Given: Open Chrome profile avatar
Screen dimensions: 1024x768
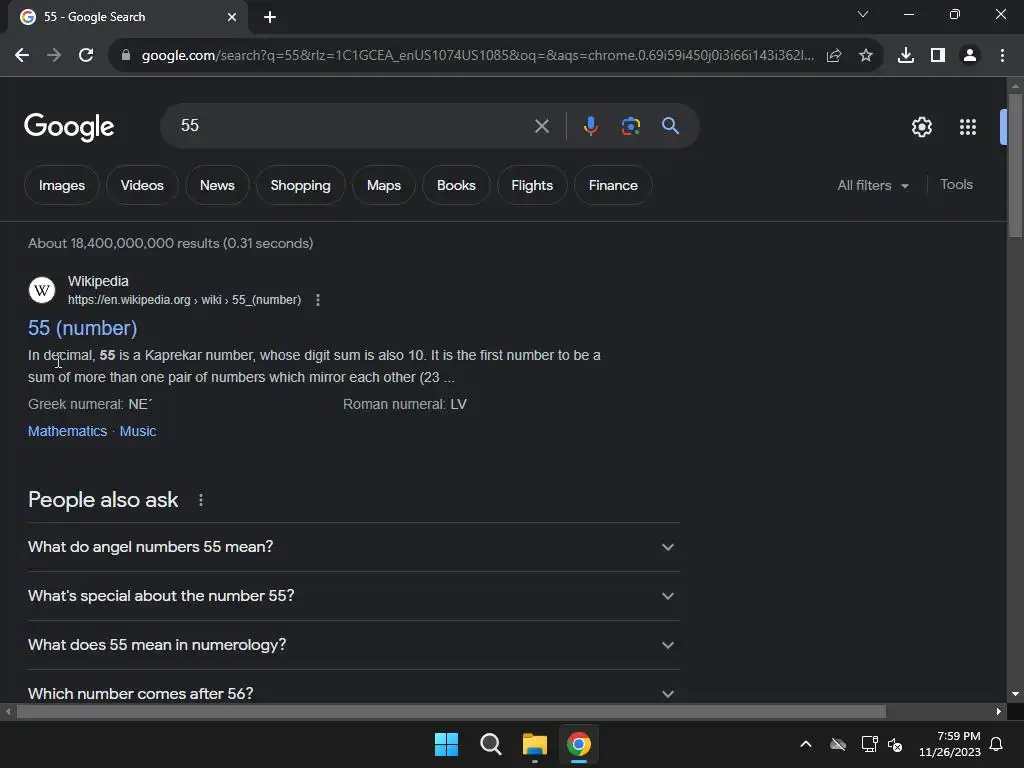Looking at the screenshot, I should tap(970, 56).
